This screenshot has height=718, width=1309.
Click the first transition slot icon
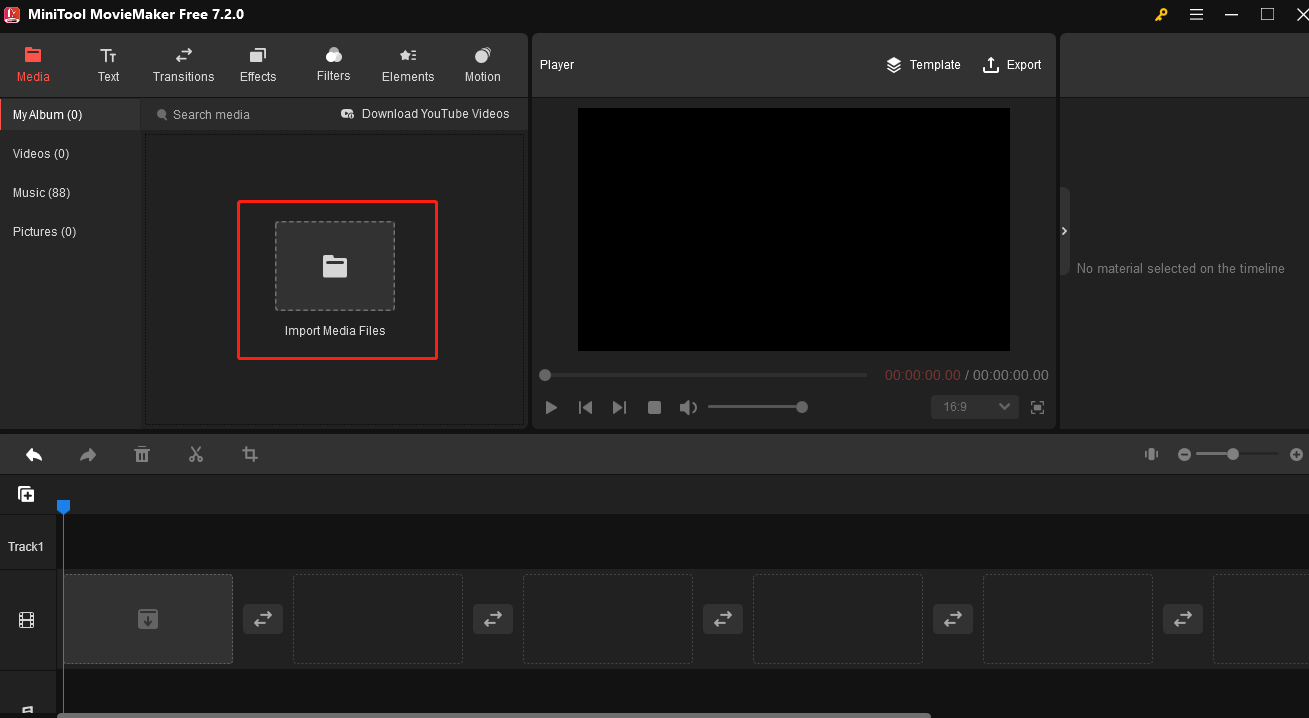tap(263, 619)
